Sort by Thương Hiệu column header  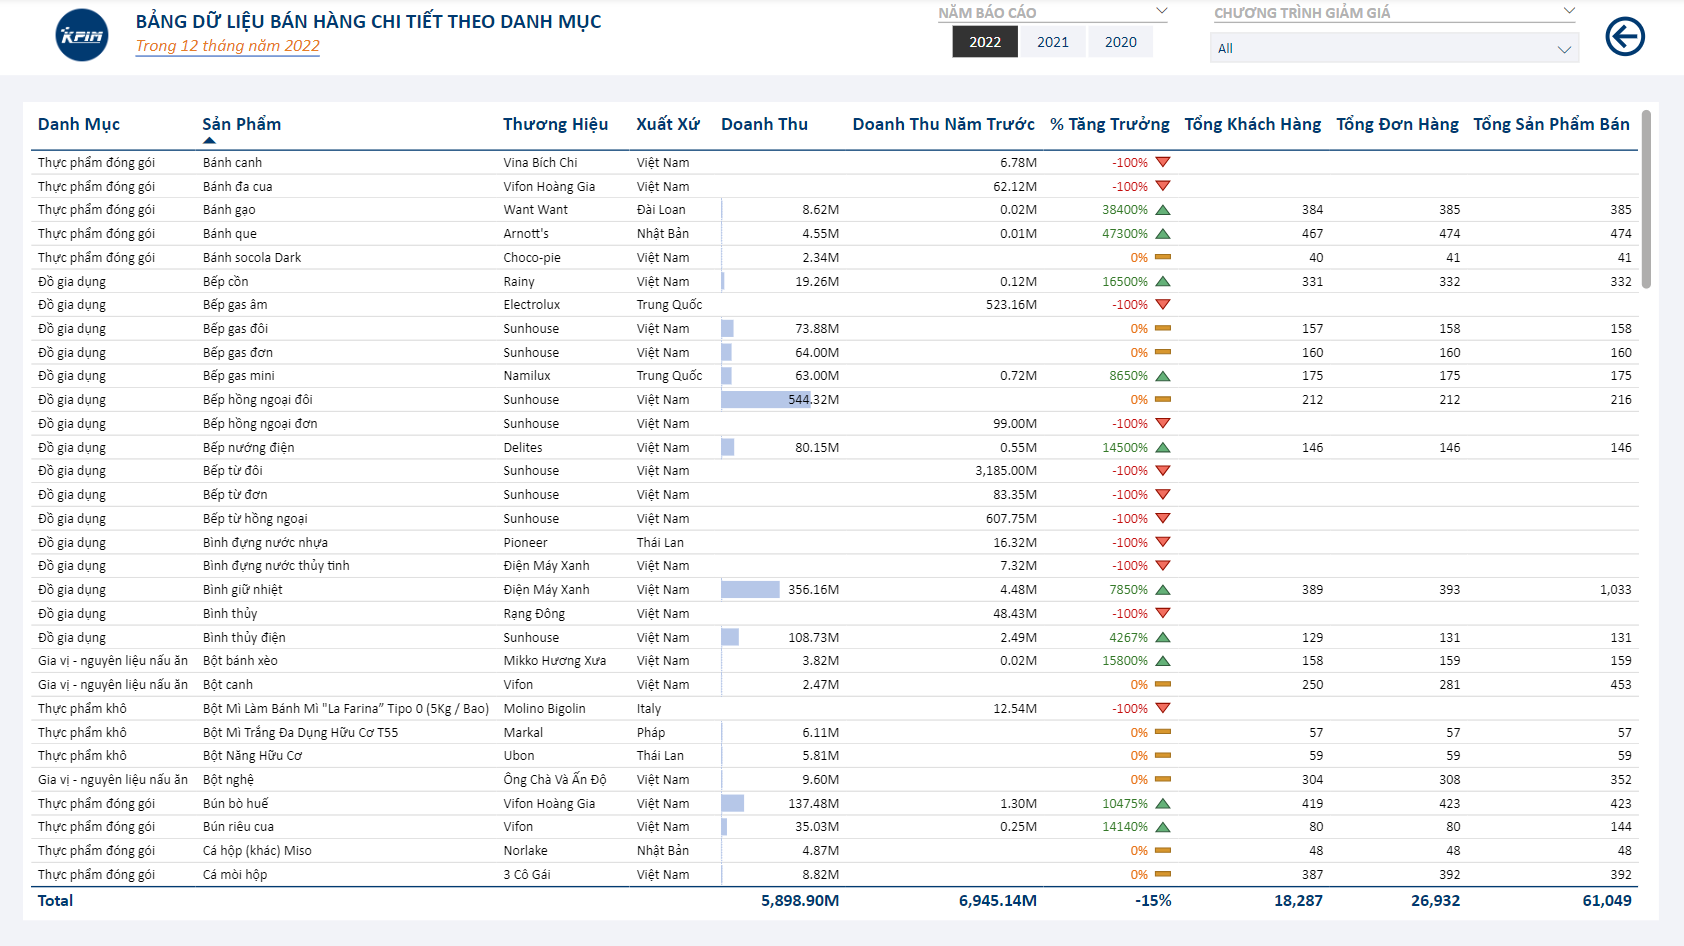point(555,124)
